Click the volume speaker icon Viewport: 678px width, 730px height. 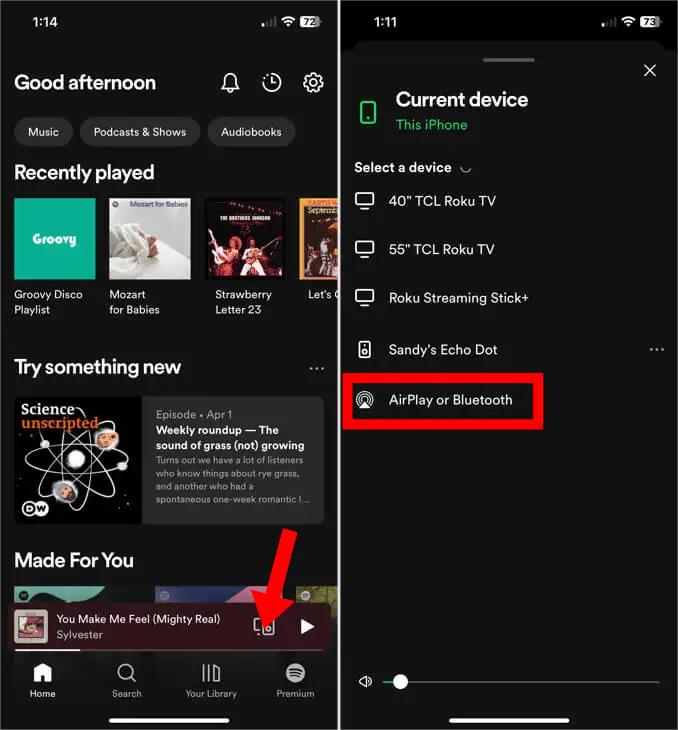(366, 682)
